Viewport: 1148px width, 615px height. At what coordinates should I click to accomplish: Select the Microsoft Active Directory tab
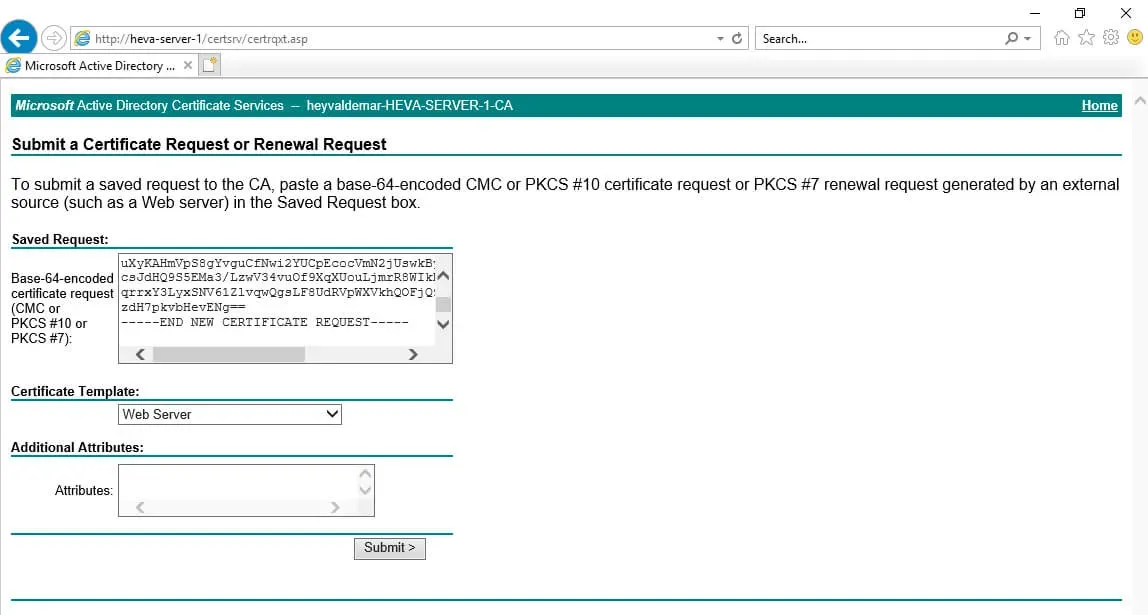[x=100, y=66]
